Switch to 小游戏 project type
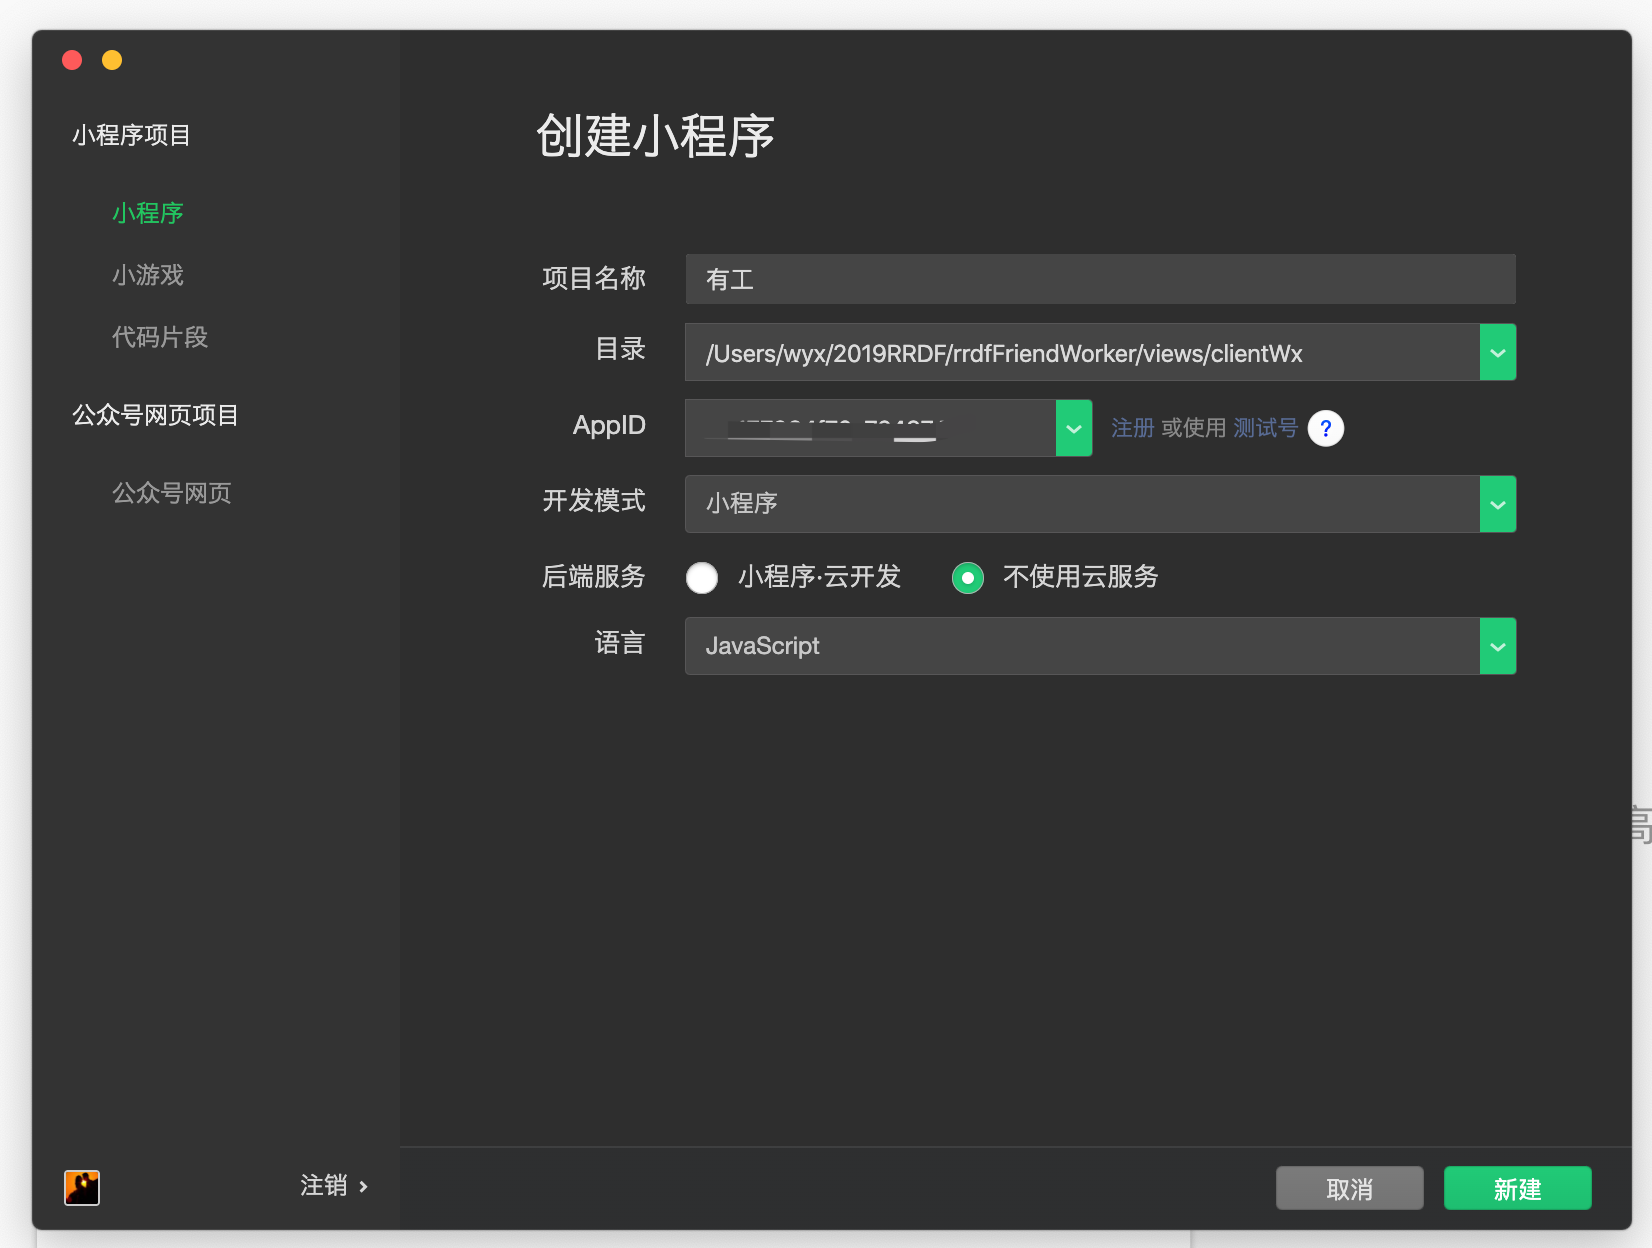This screenshot has height=1248, width=1652. (146, 275)
